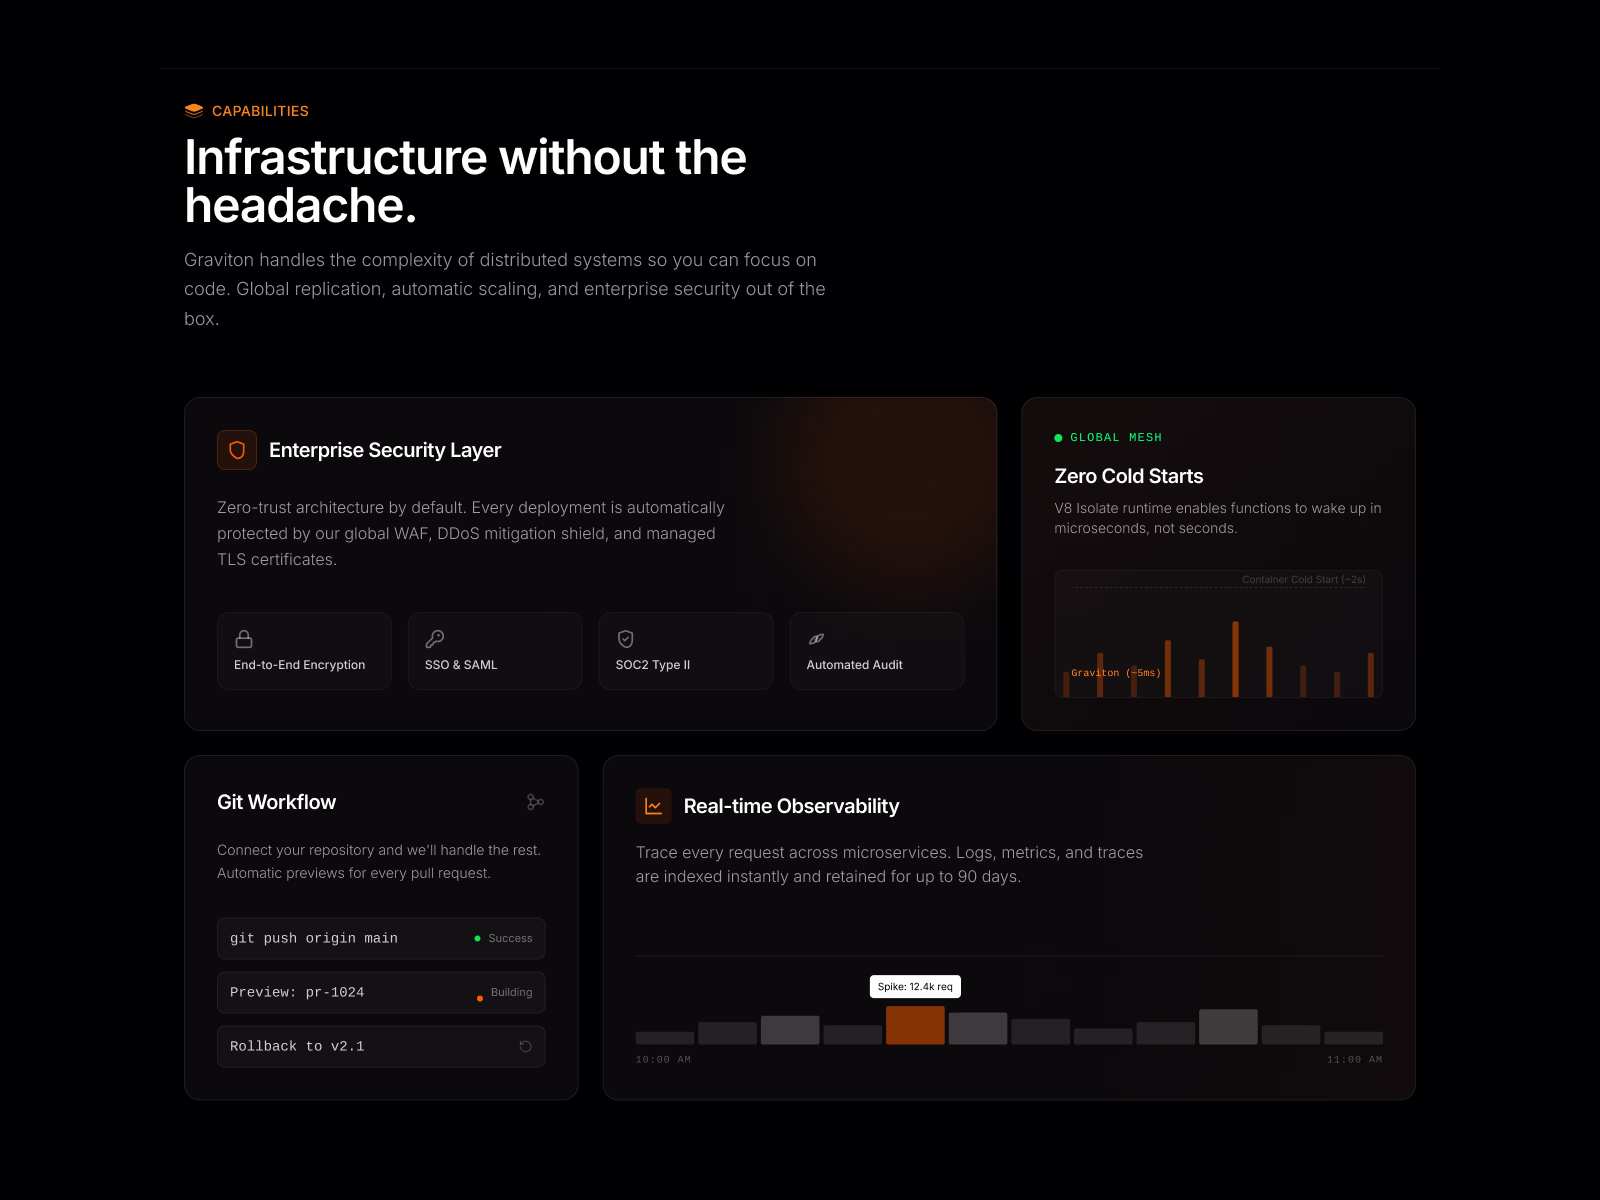Open the SOC2 Type II card
Viewport: 1600px width, 1200px height.
(685, 651)
